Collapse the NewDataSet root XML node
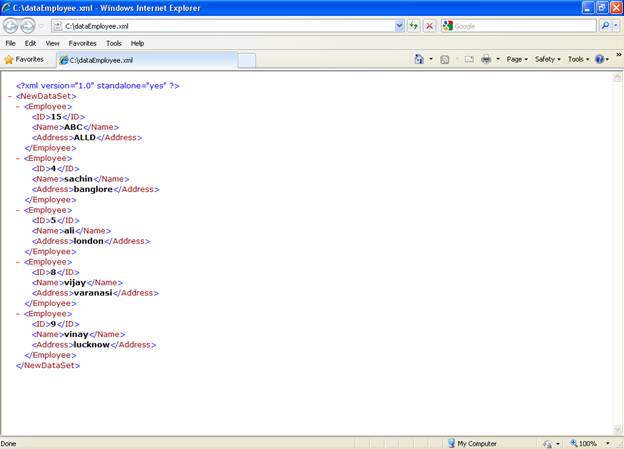The height and width of the screenshot is (449, 624). pyautogui.click(x=10, y=96)
